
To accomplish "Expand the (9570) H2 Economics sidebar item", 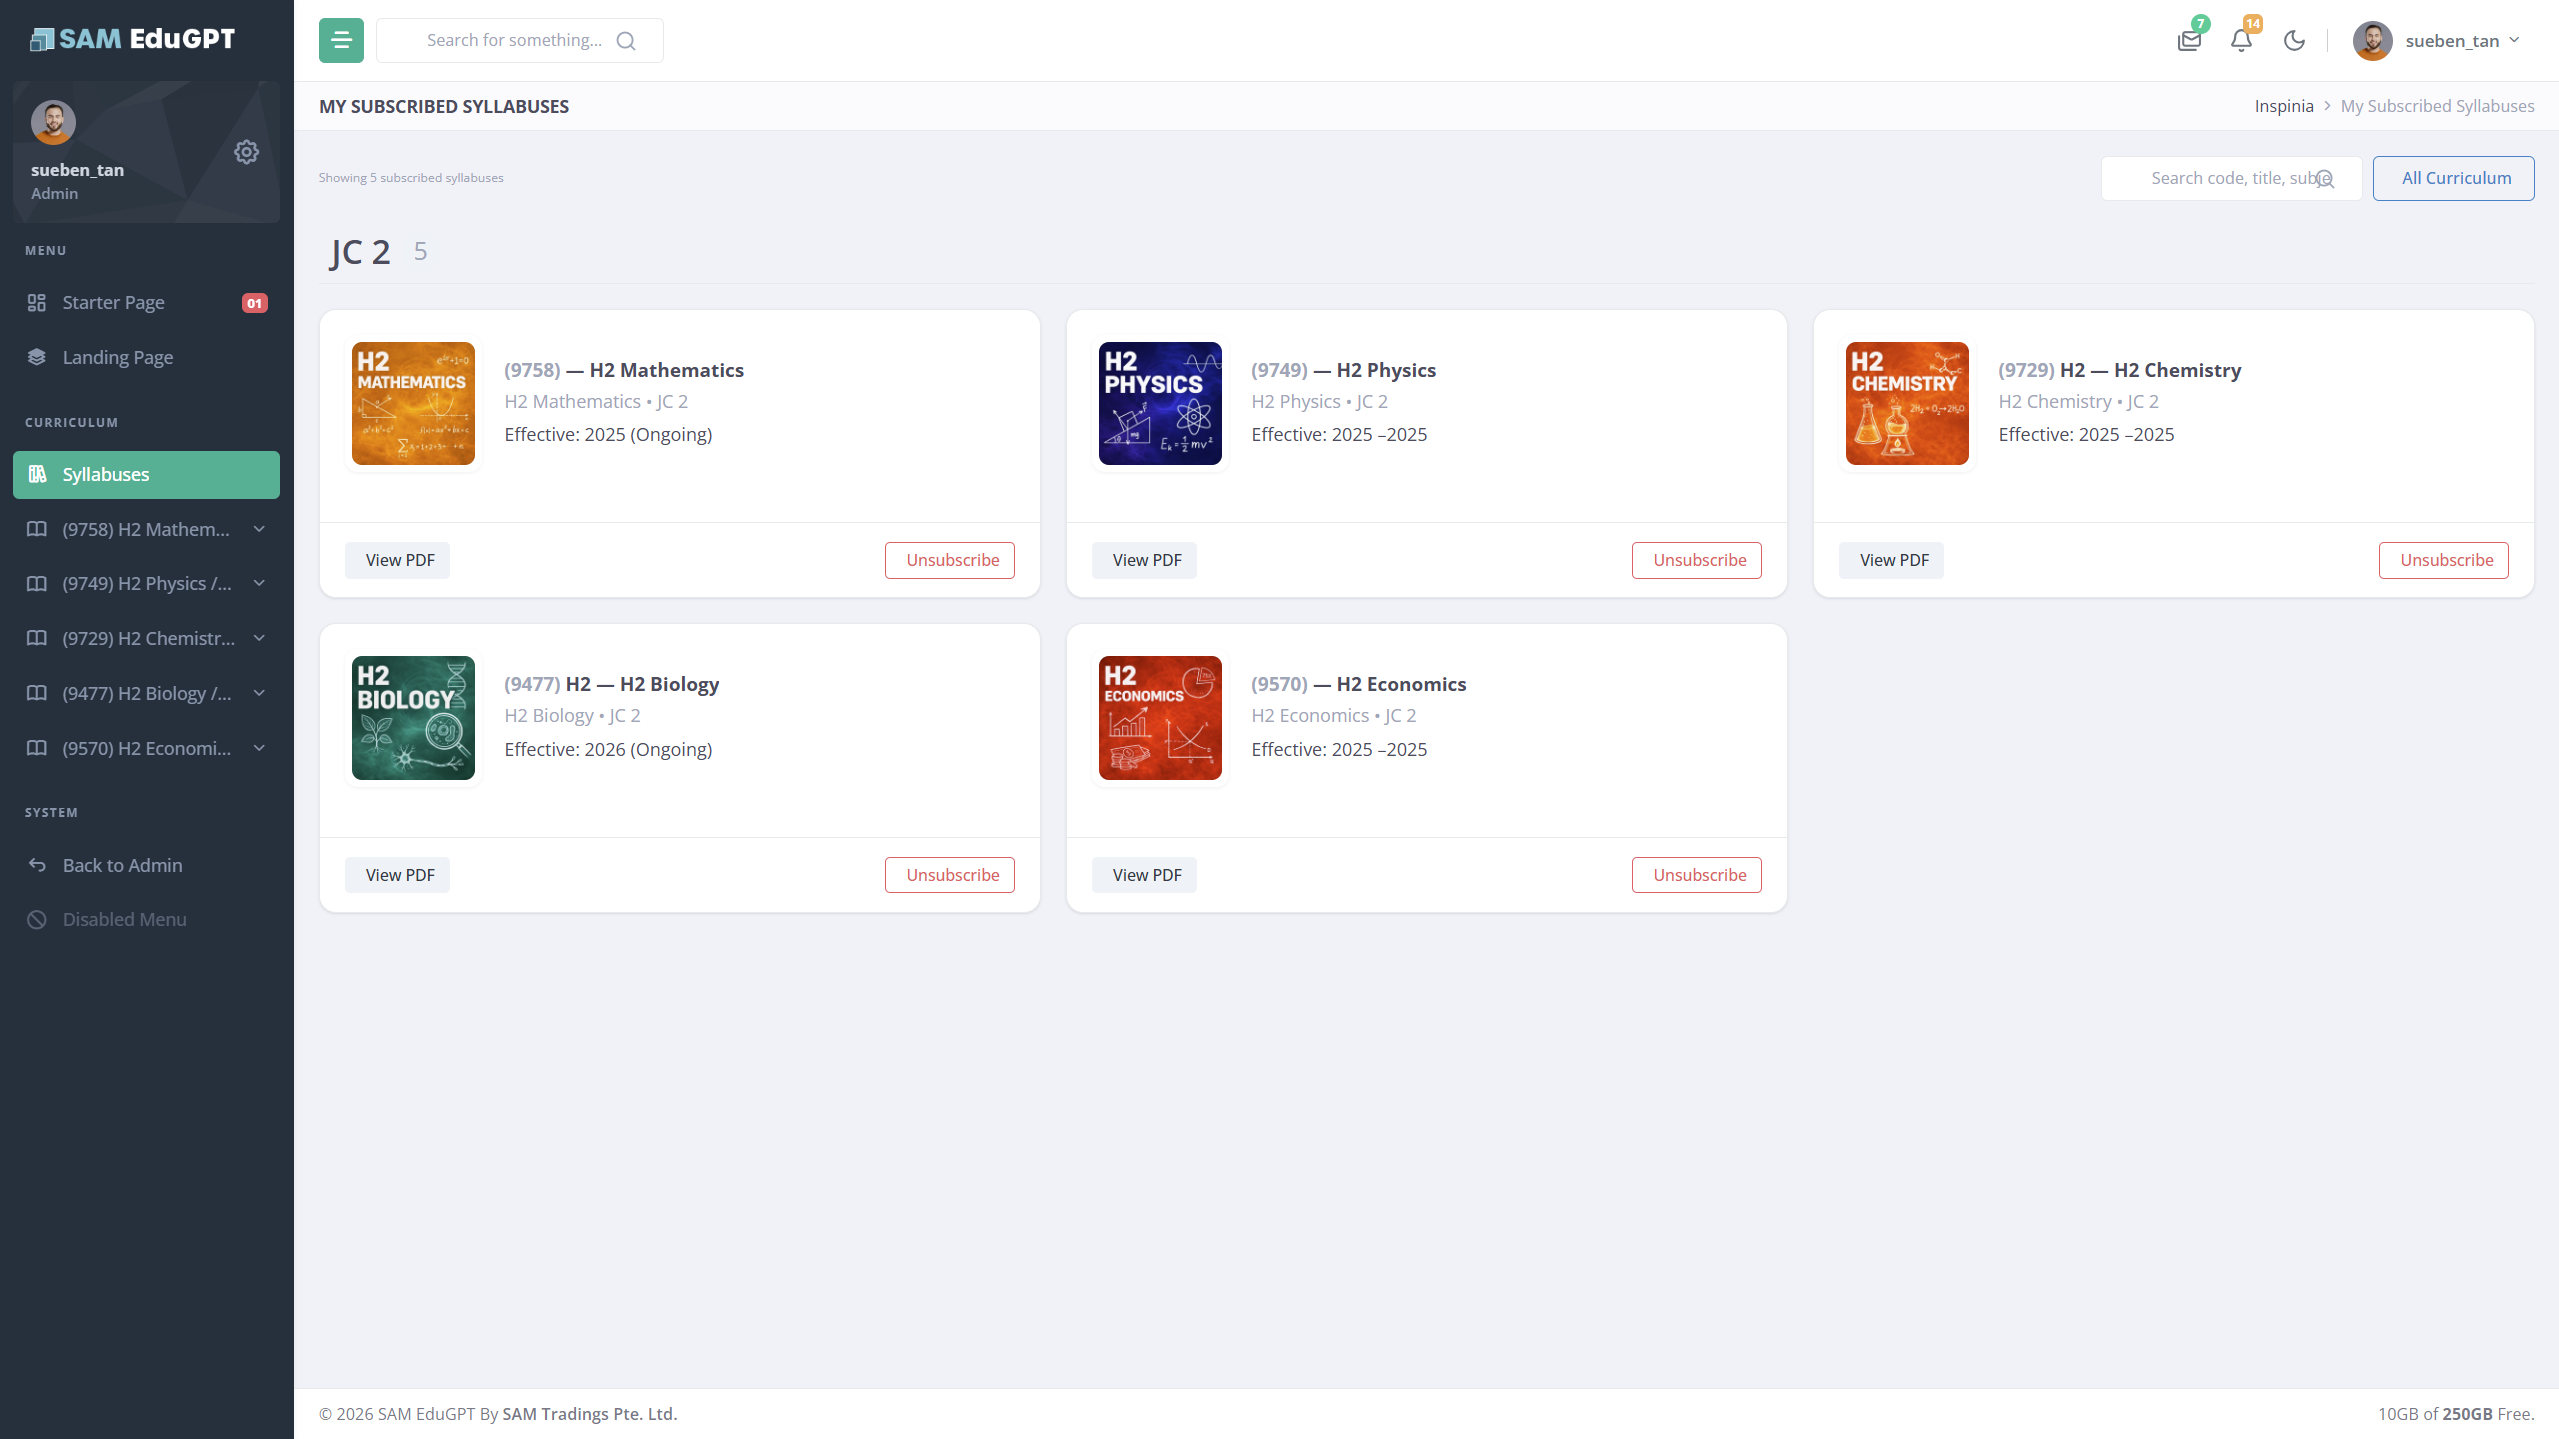I will point(146,748).
